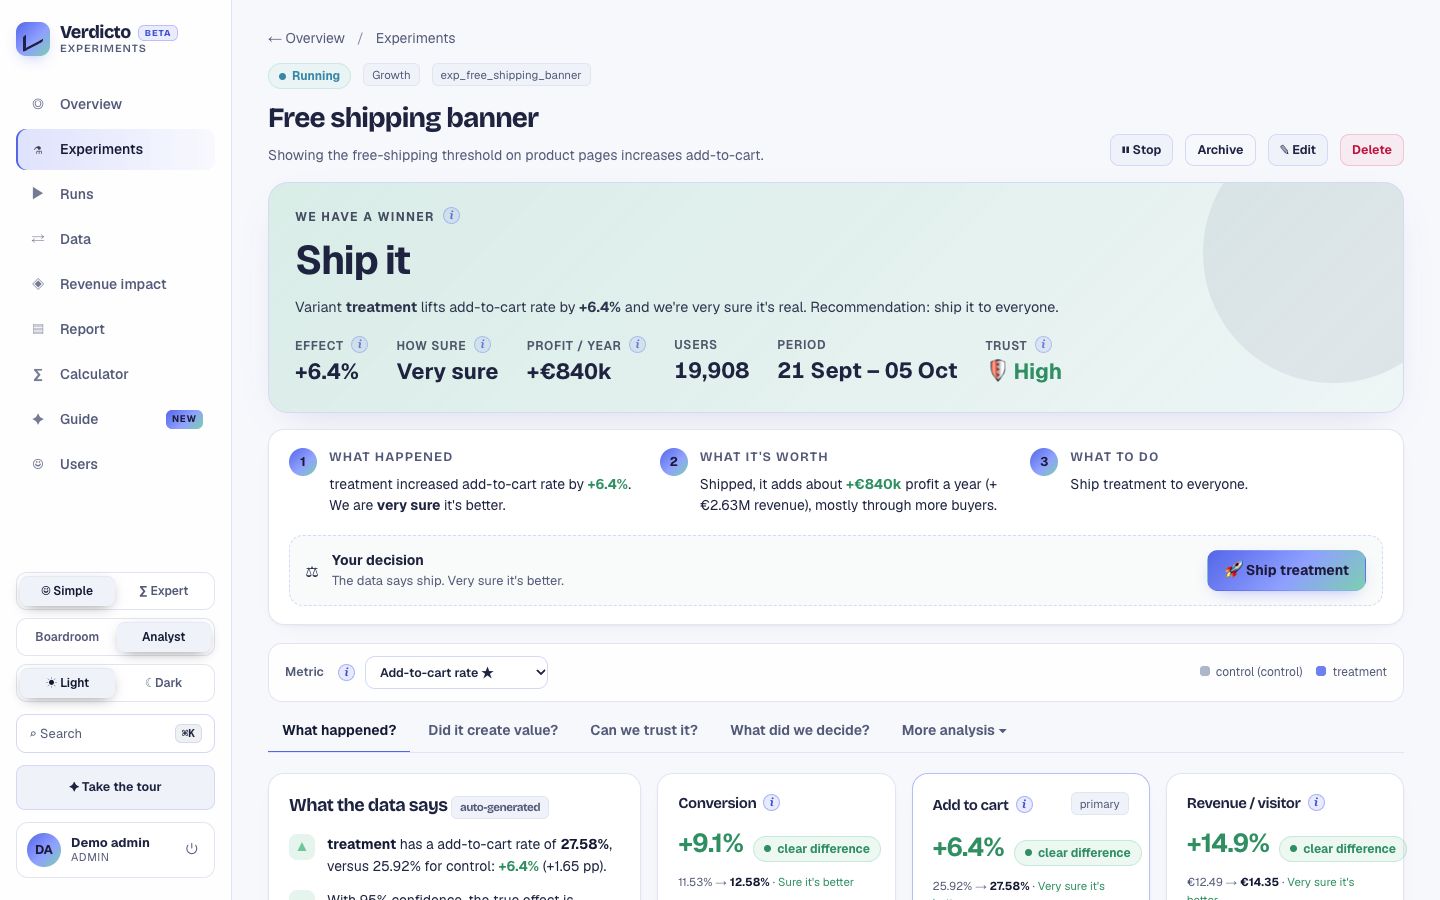Click the info icon beside Effect
The width and height of the screenshot is (1440, 900).
click(359, 344)
